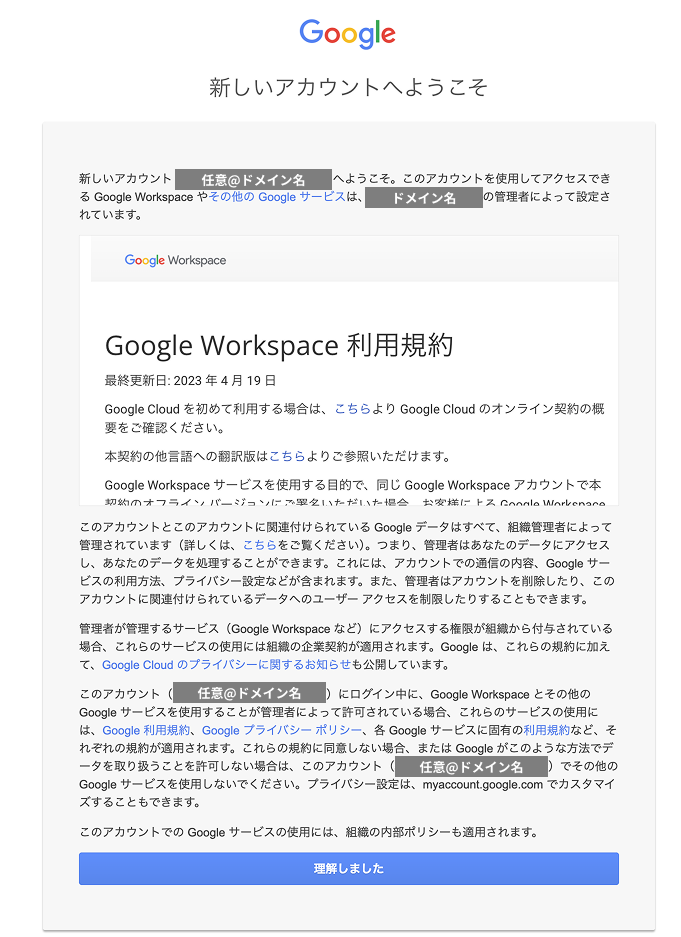Screen dimensions: 681x937
Task: Open Google Cloud のプライバシーに関するお知らせ link
Action: pyautogui.click(x=226, y=665)
